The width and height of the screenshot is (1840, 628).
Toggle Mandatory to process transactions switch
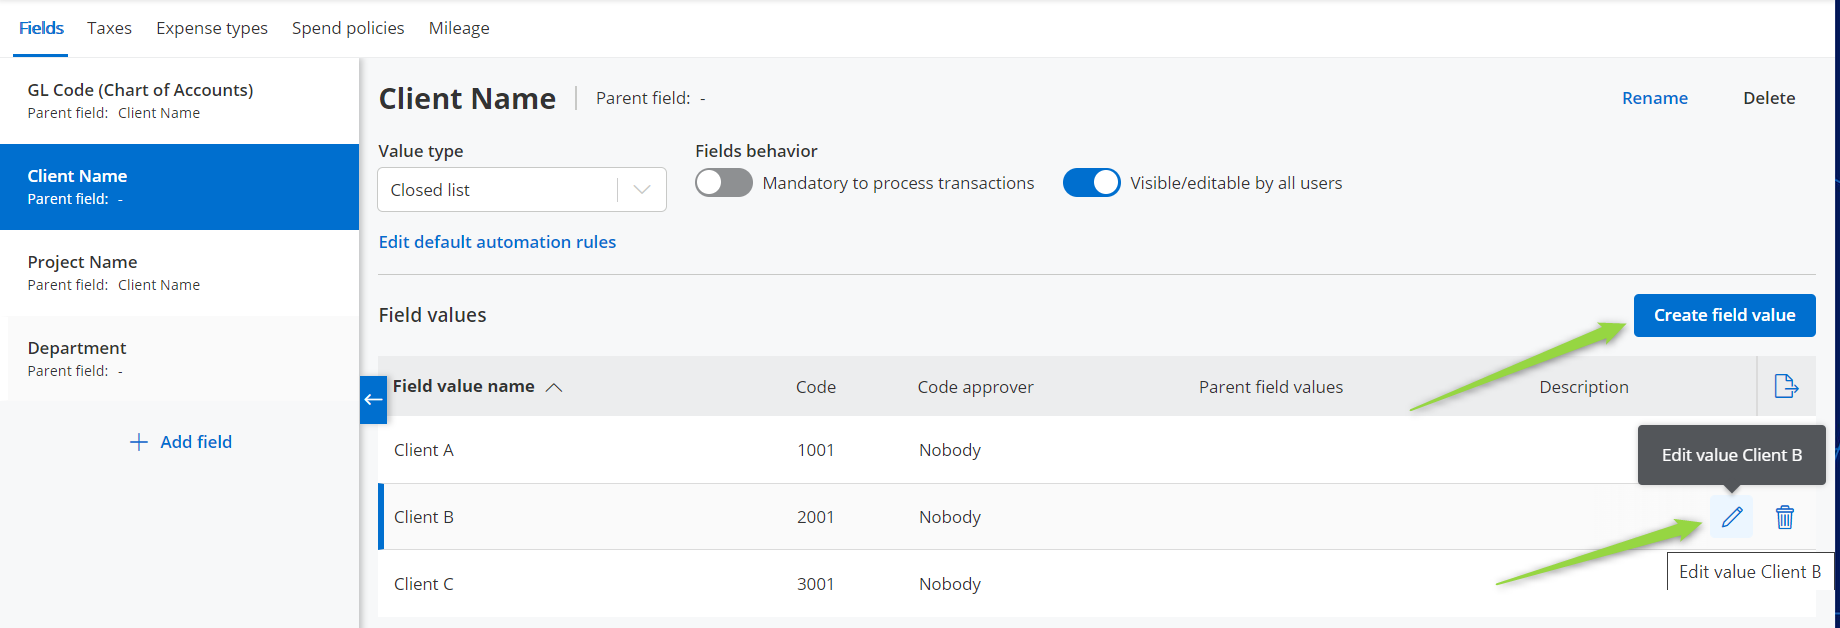[724, 183]
